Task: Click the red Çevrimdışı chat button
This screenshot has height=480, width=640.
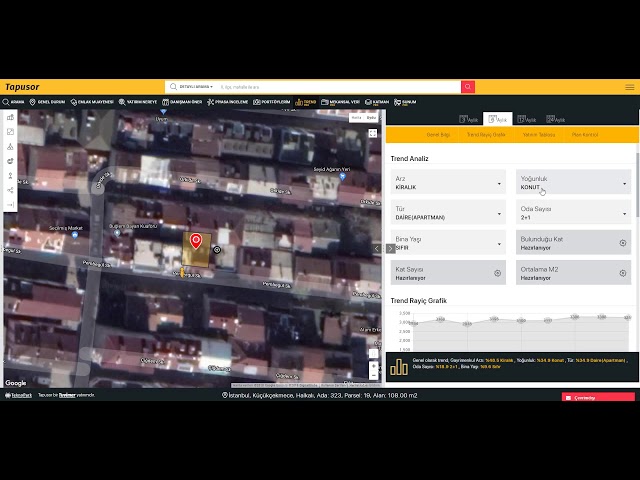Action: coord(598,397)
